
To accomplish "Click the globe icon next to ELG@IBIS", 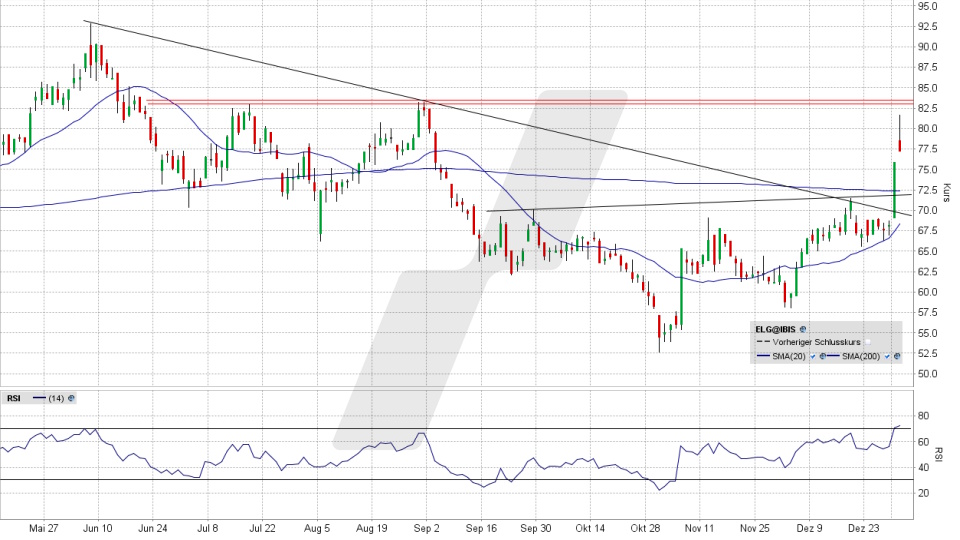I will click(803, 329).
